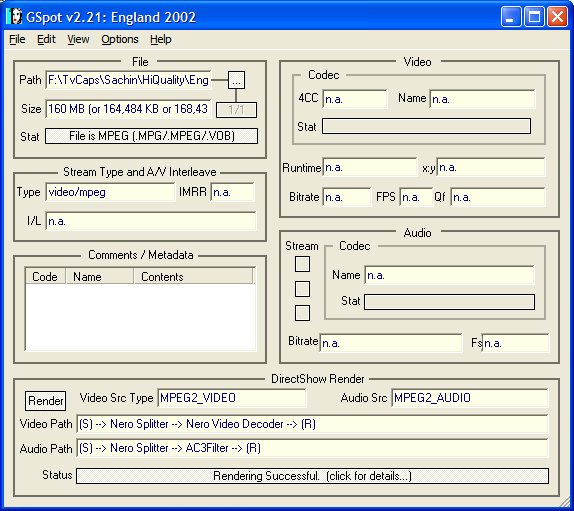Open the Options menu
This screenshot has width=574, height=511.
click(120, 39)
